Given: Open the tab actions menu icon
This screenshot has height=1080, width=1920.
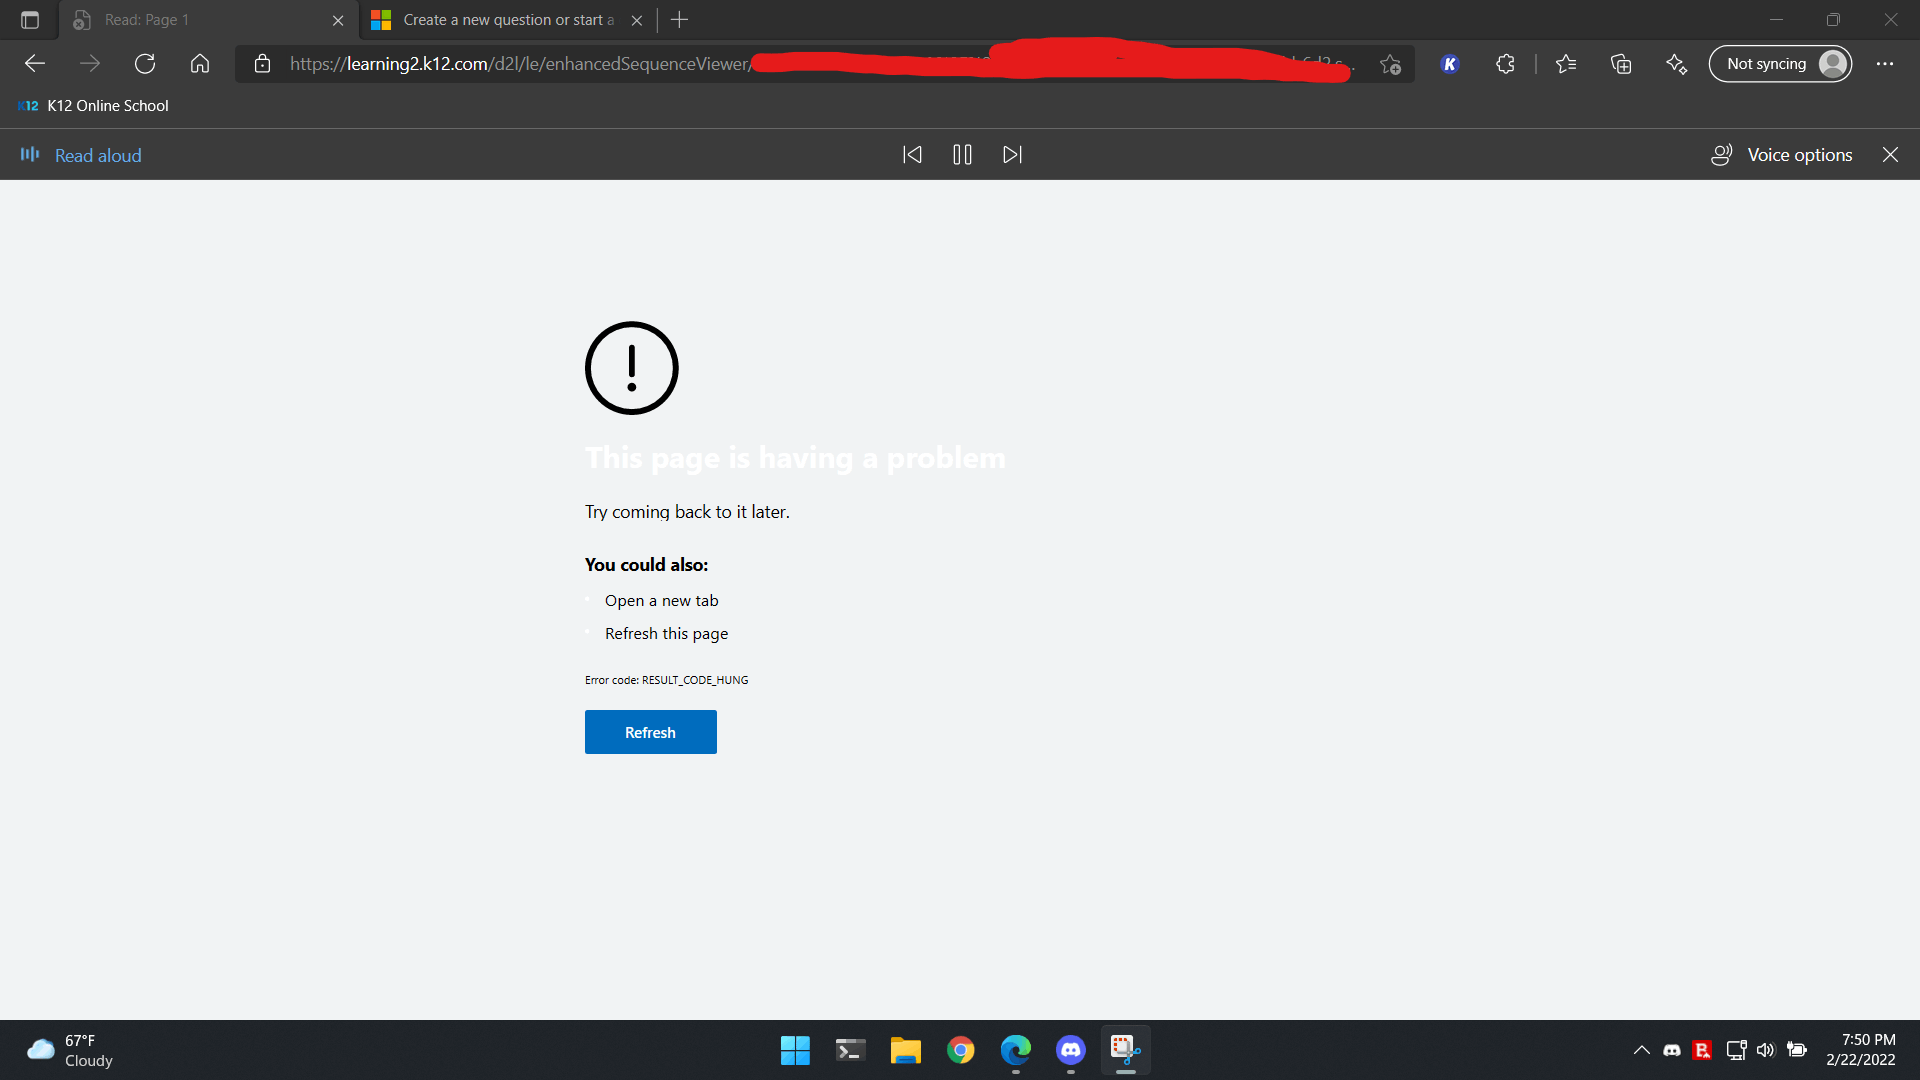Looking at the screenshot, I should click(x=30, y=20).
